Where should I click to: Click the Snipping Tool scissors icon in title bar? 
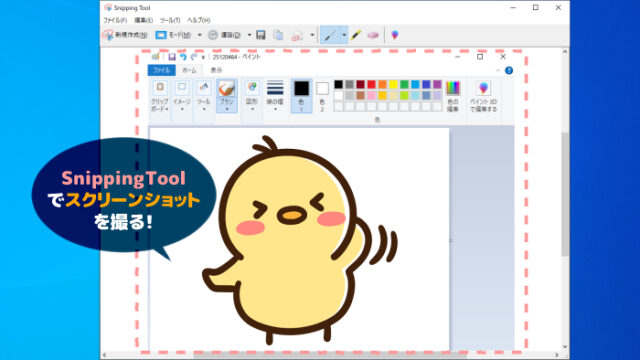pos(108,8)
